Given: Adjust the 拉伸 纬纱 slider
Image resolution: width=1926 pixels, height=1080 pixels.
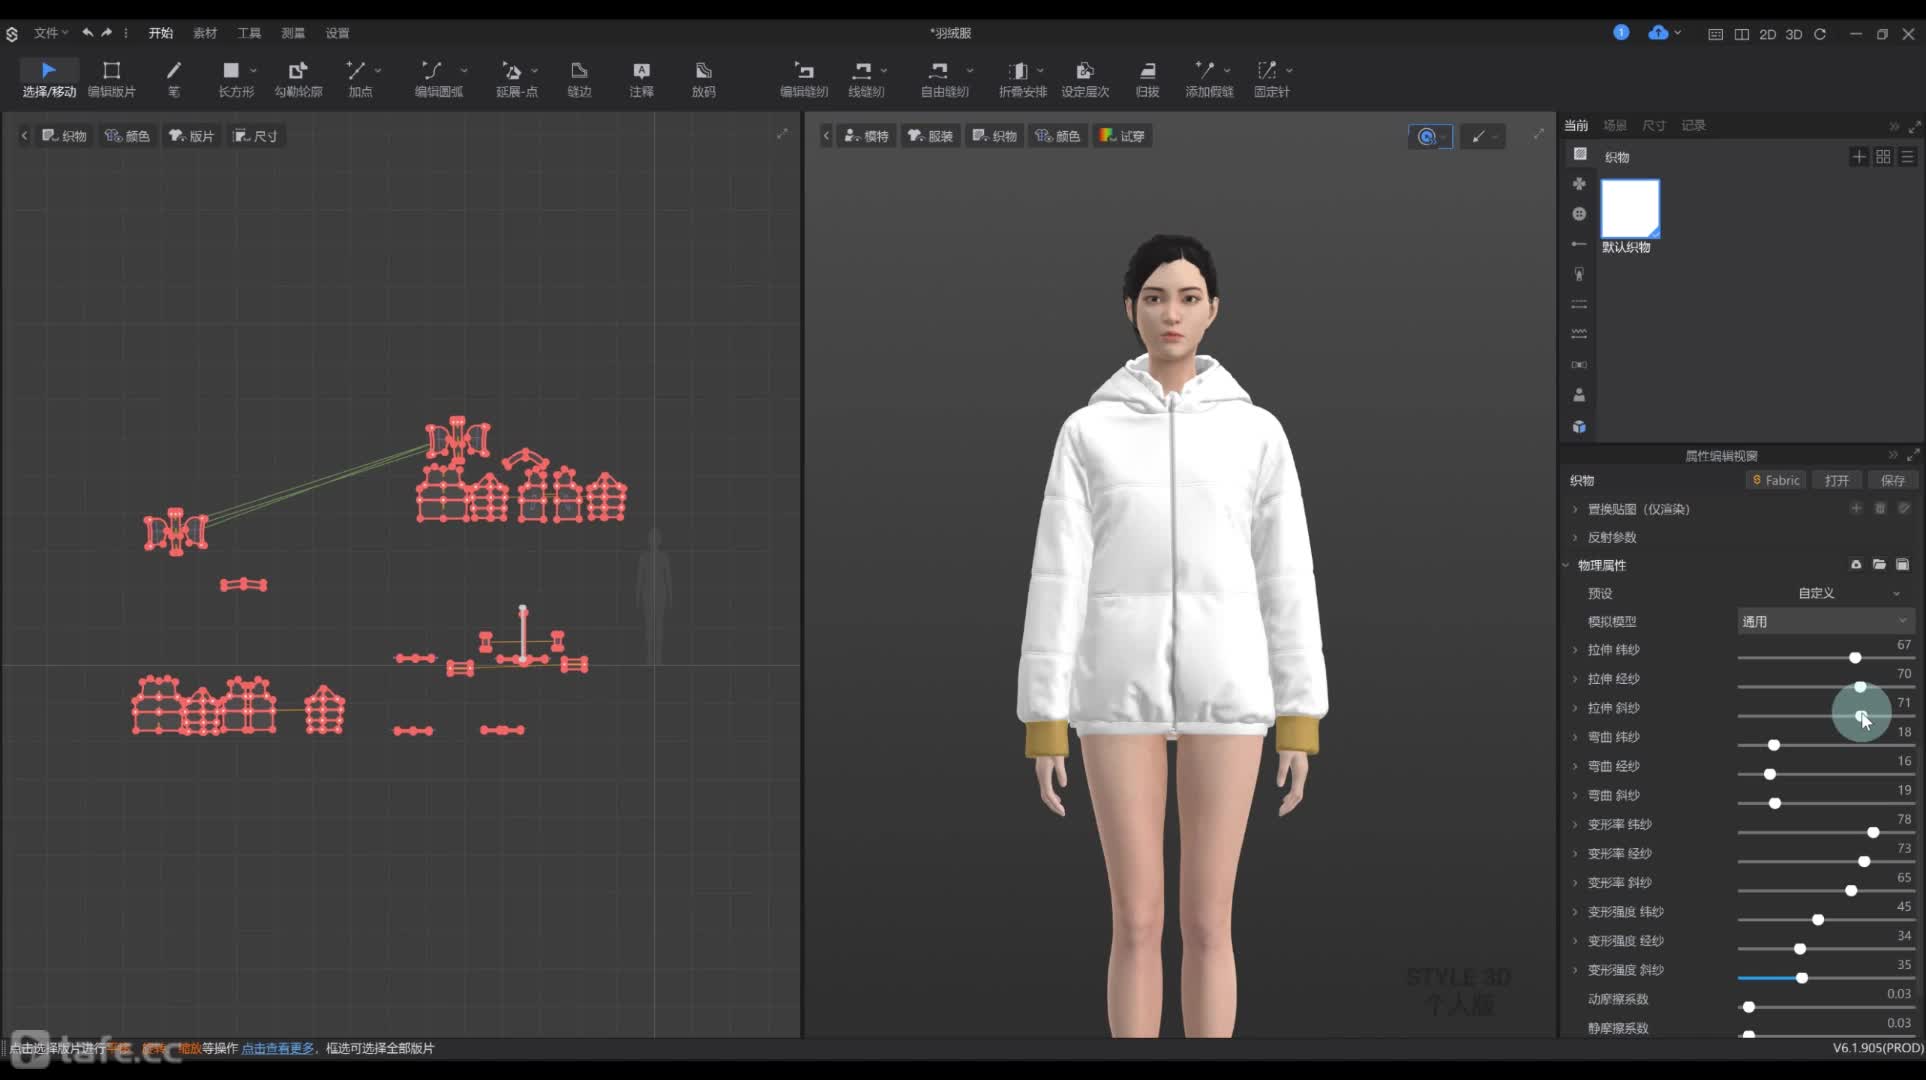Looking at the screenshot, I should coord(1855,658).
